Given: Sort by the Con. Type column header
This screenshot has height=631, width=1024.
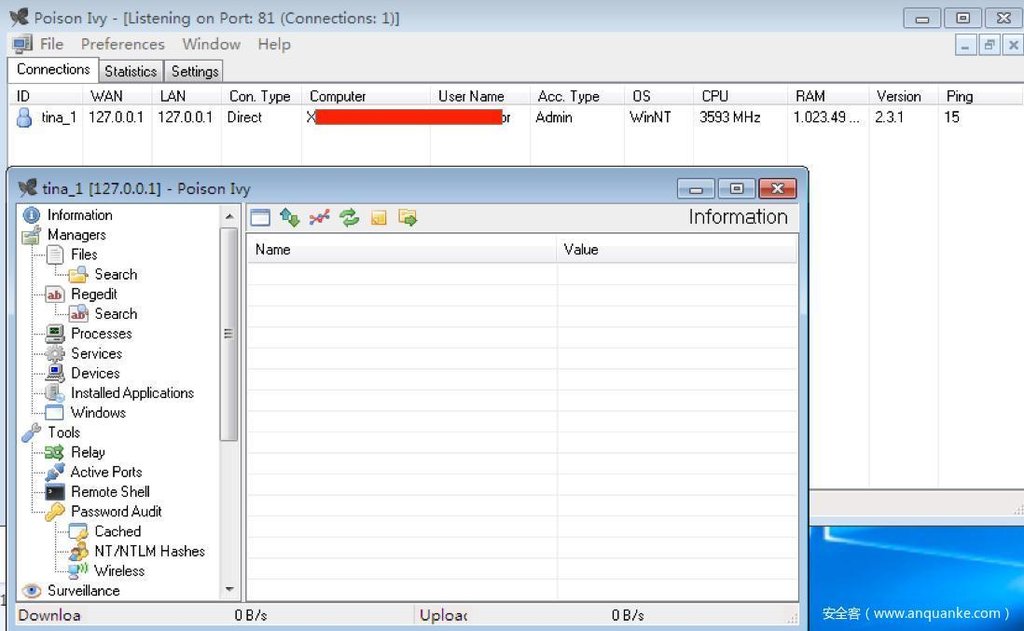Looking at the screenshot, I should 261,96.
